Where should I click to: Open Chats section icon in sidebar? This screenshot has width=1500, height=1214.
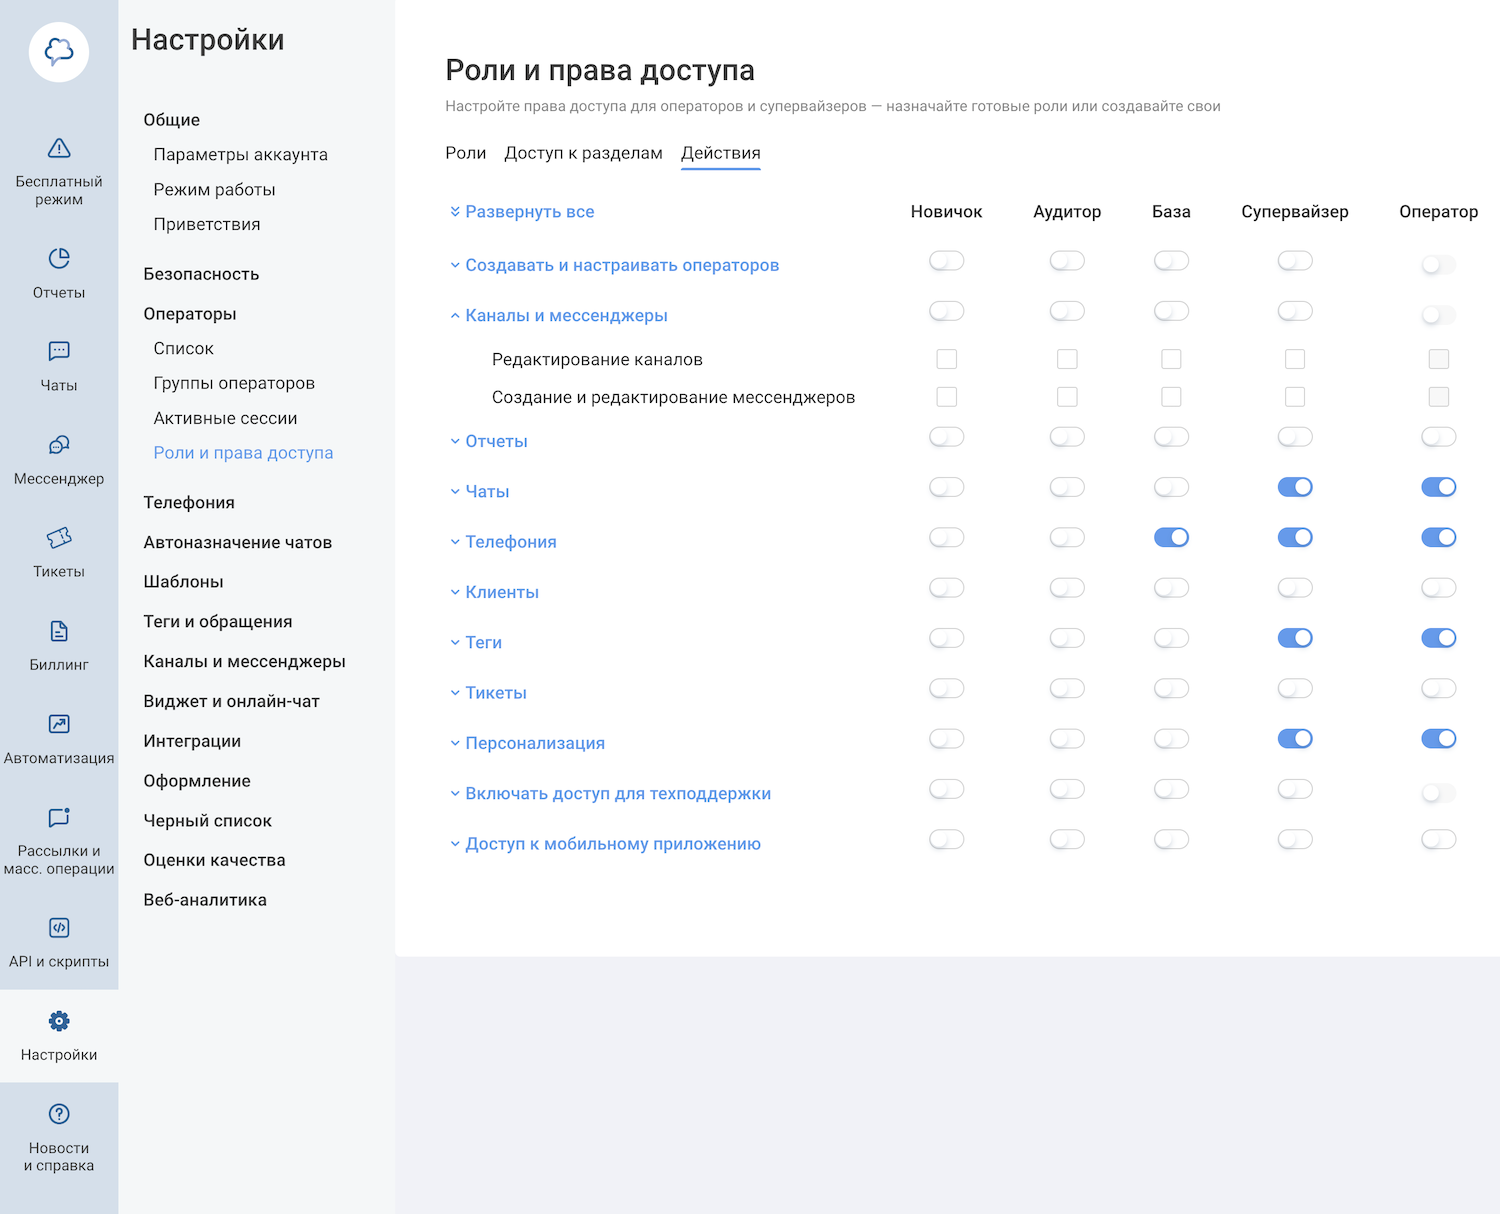click(59, 352)
